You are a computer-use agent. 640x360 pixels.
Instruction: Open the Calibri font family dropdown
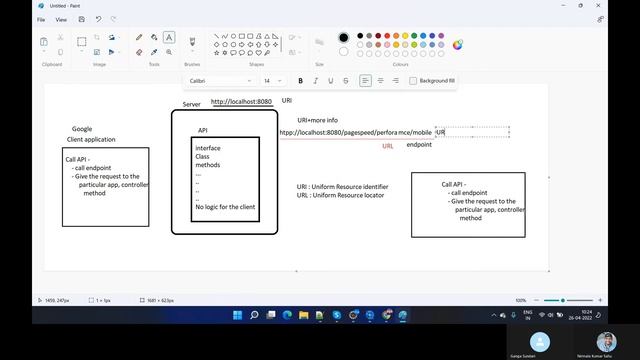[221, 81]
